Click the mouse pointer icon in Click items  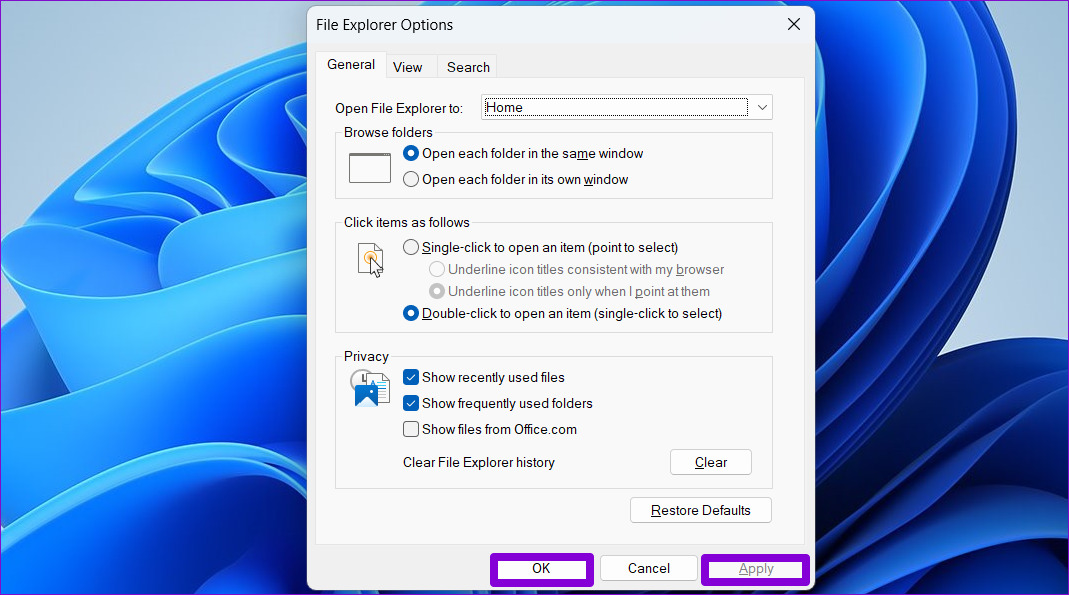click(369, 258)
